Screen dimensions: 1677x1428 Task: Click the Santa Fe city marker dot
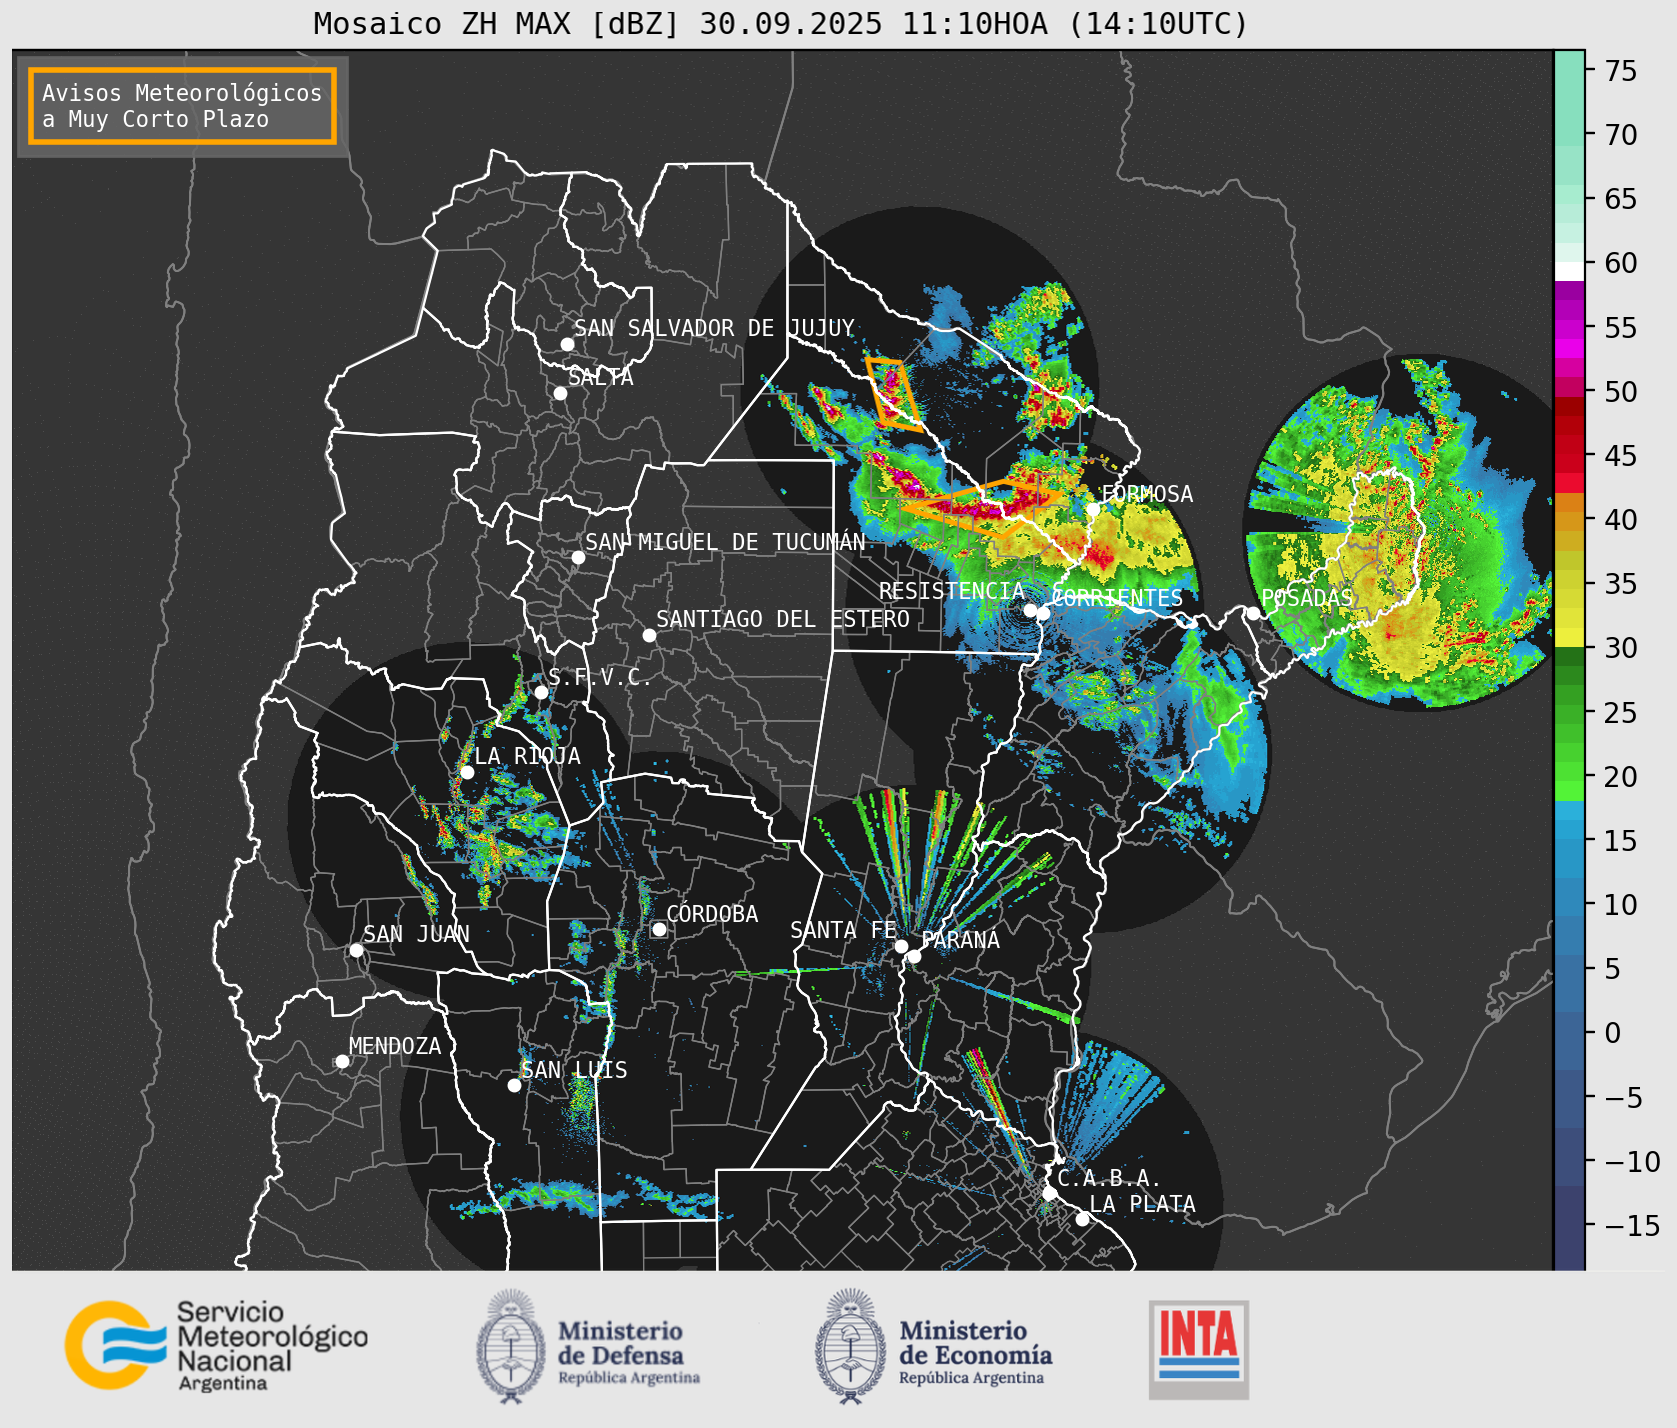point(901,946)
